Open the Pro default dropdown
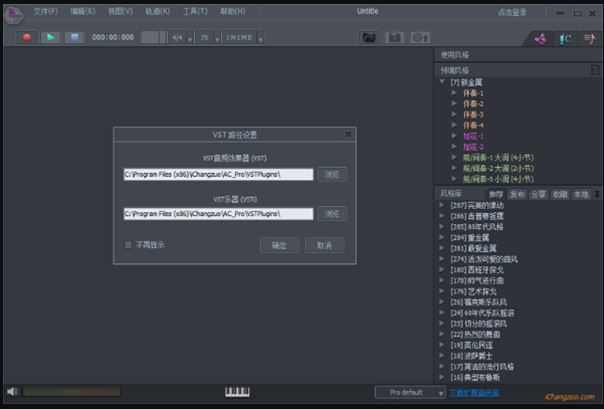The image size is (604, 409). 410,392
